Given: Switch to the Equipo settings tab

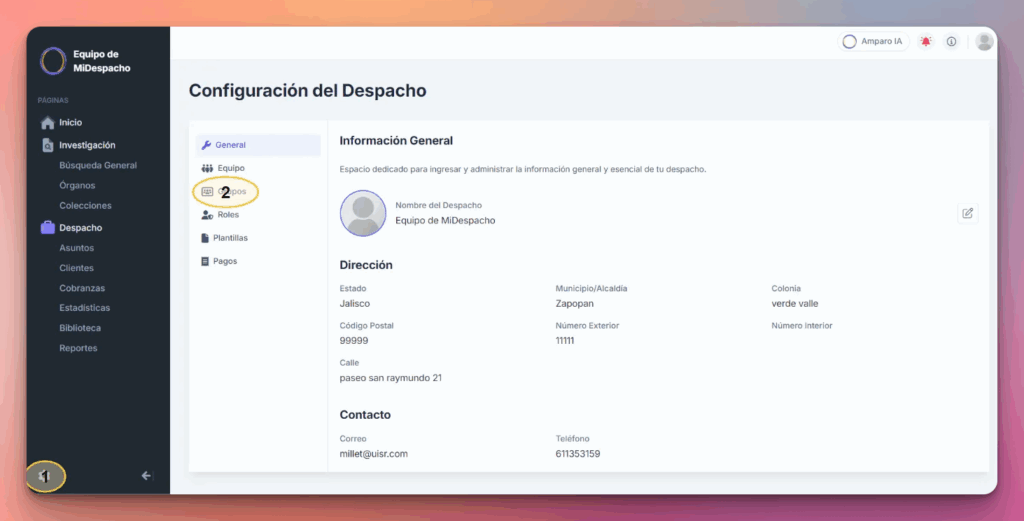Looking at the screenshot, I should (x=230, y=168).
